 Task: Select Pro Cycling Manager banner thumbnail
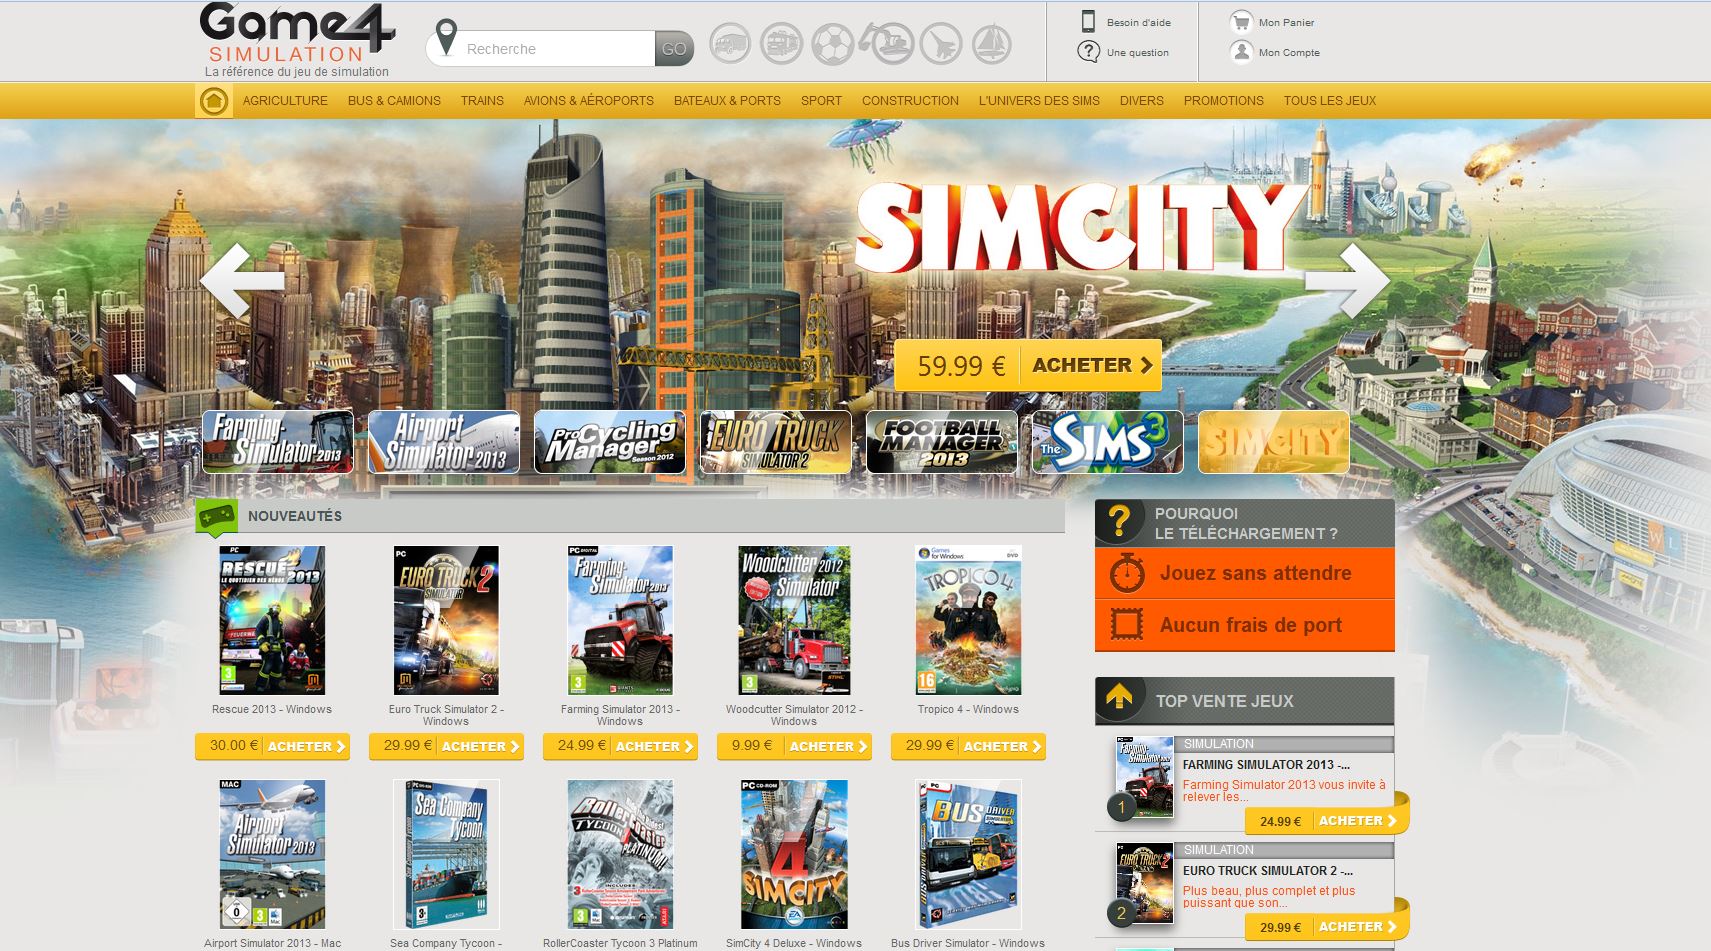pos(610,442)
